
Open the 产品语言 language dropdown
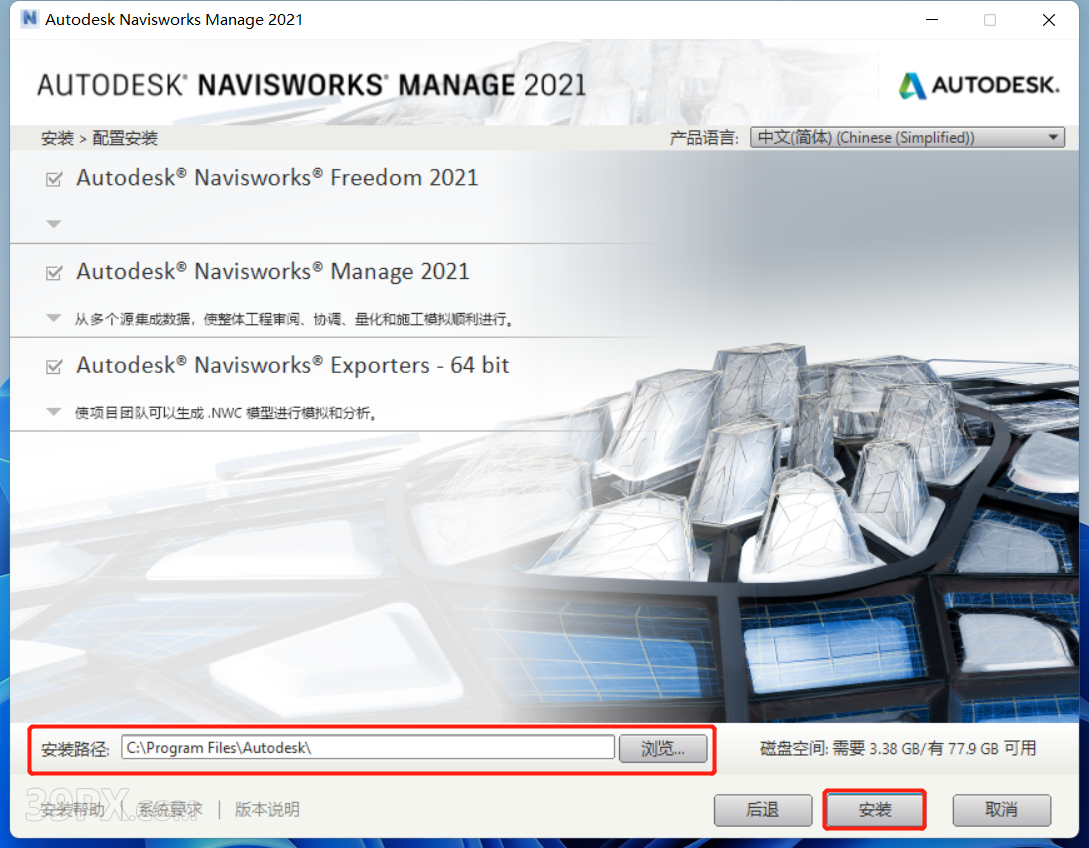pyautogui.click(x=907, y=138)
